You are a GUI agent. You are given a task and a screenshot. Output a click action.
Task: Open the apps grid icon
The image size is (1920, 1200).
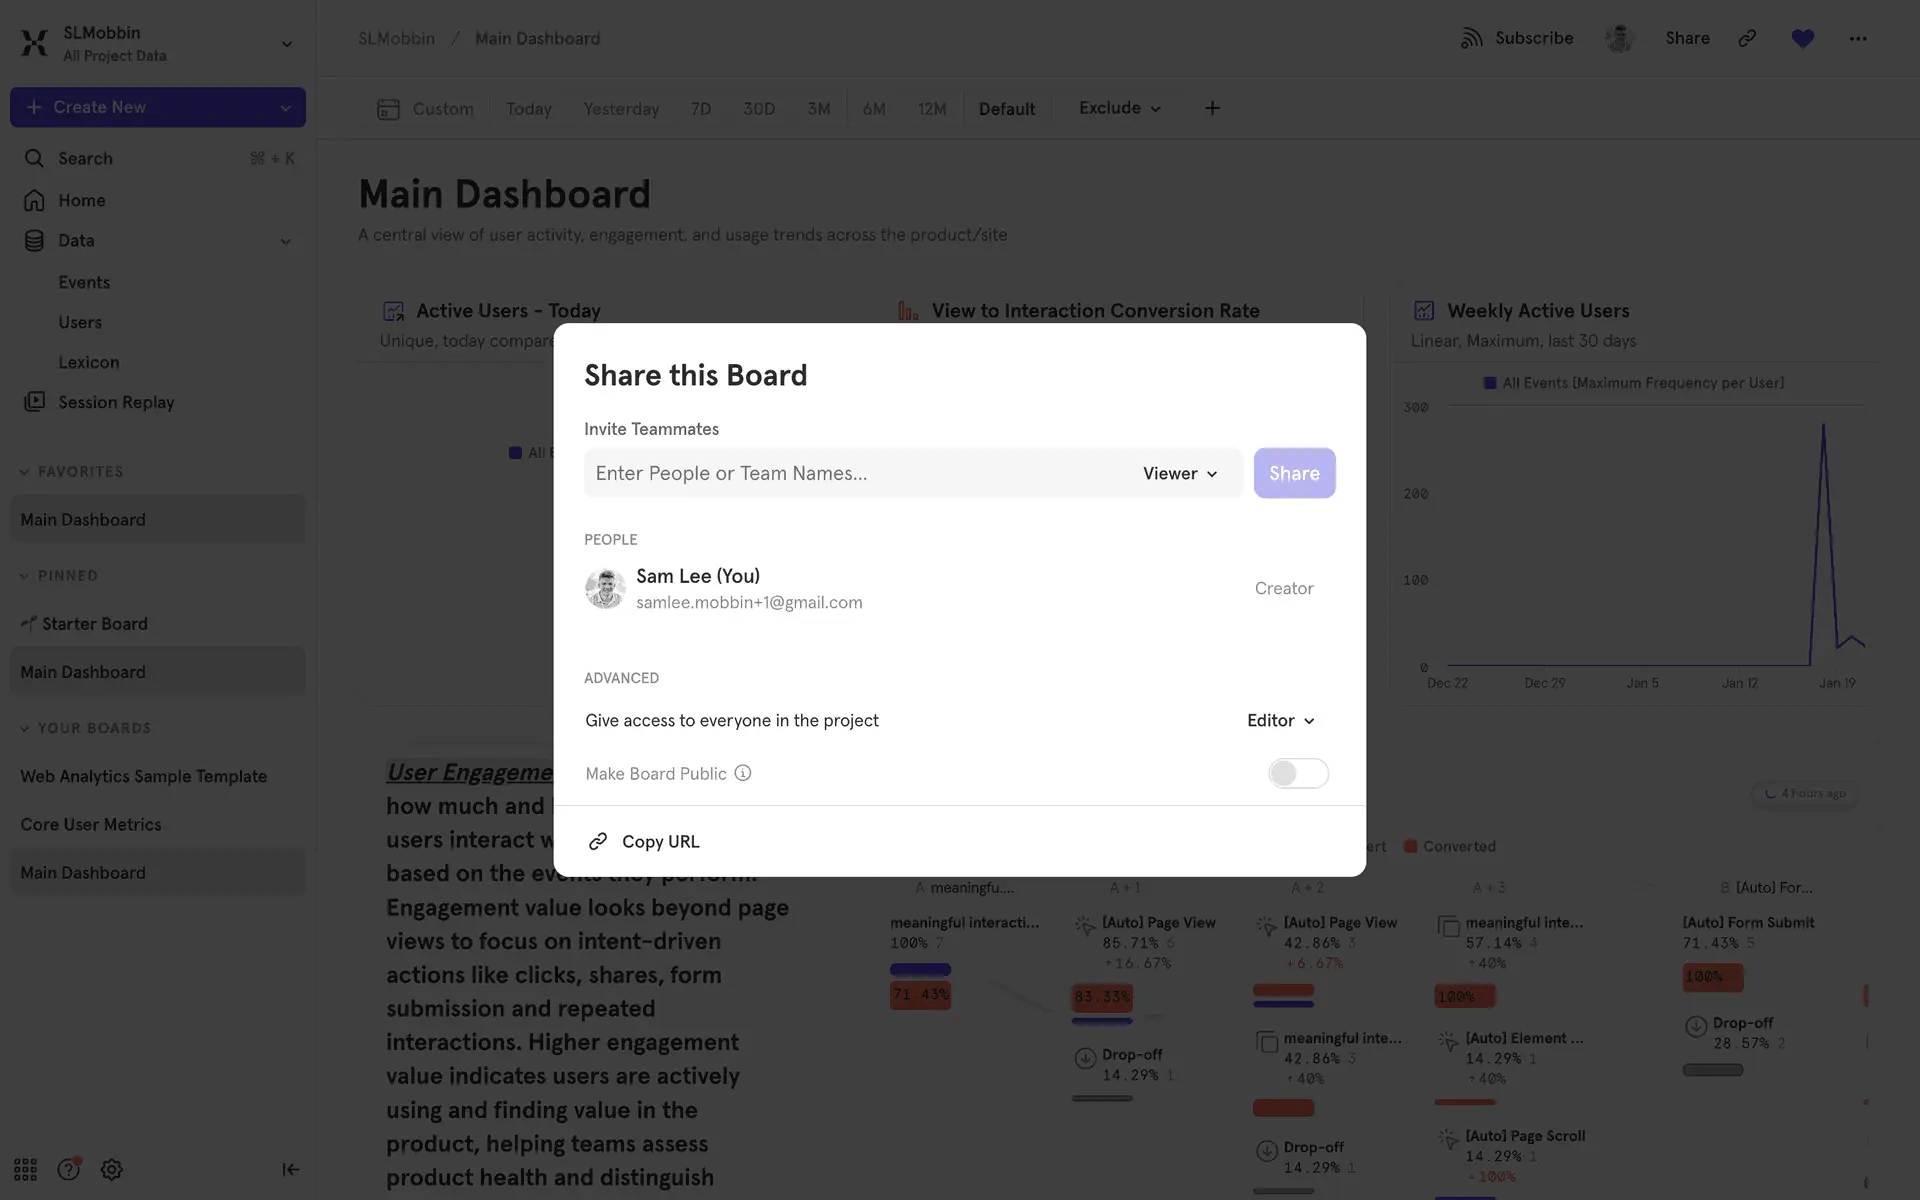(x=25, y=1169)
